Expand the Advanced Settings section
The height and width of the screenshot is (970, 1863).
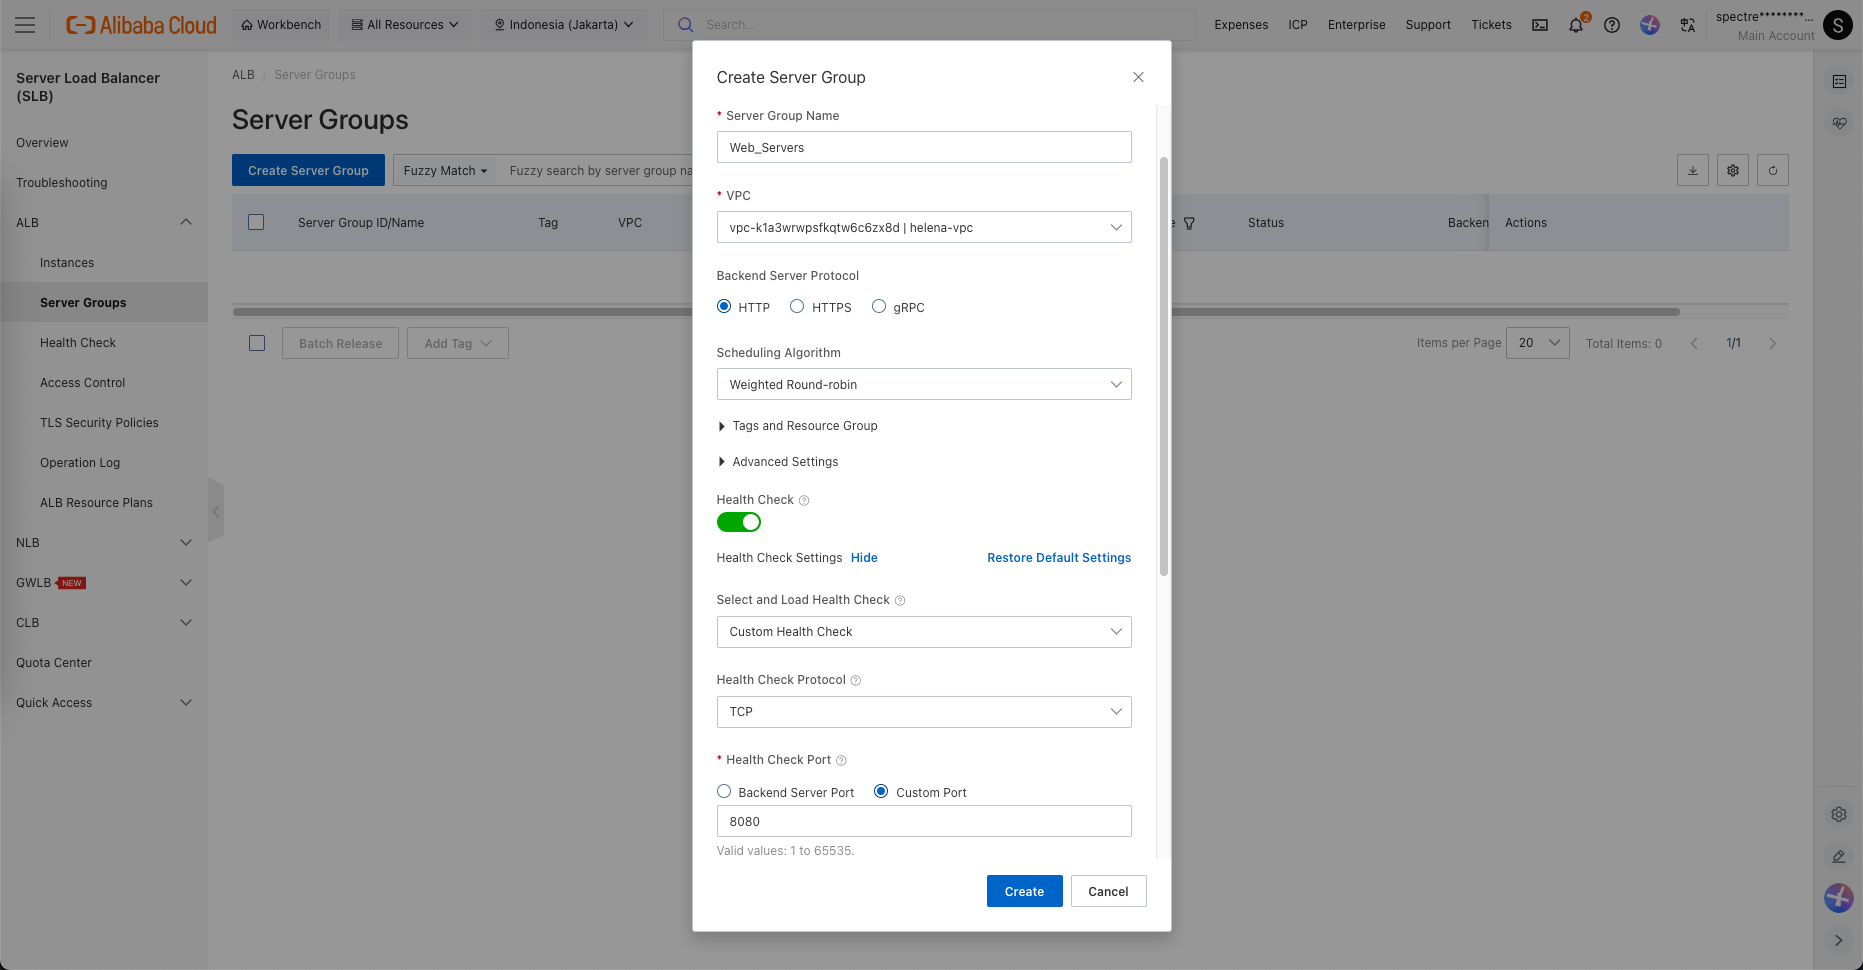[785, 462]
